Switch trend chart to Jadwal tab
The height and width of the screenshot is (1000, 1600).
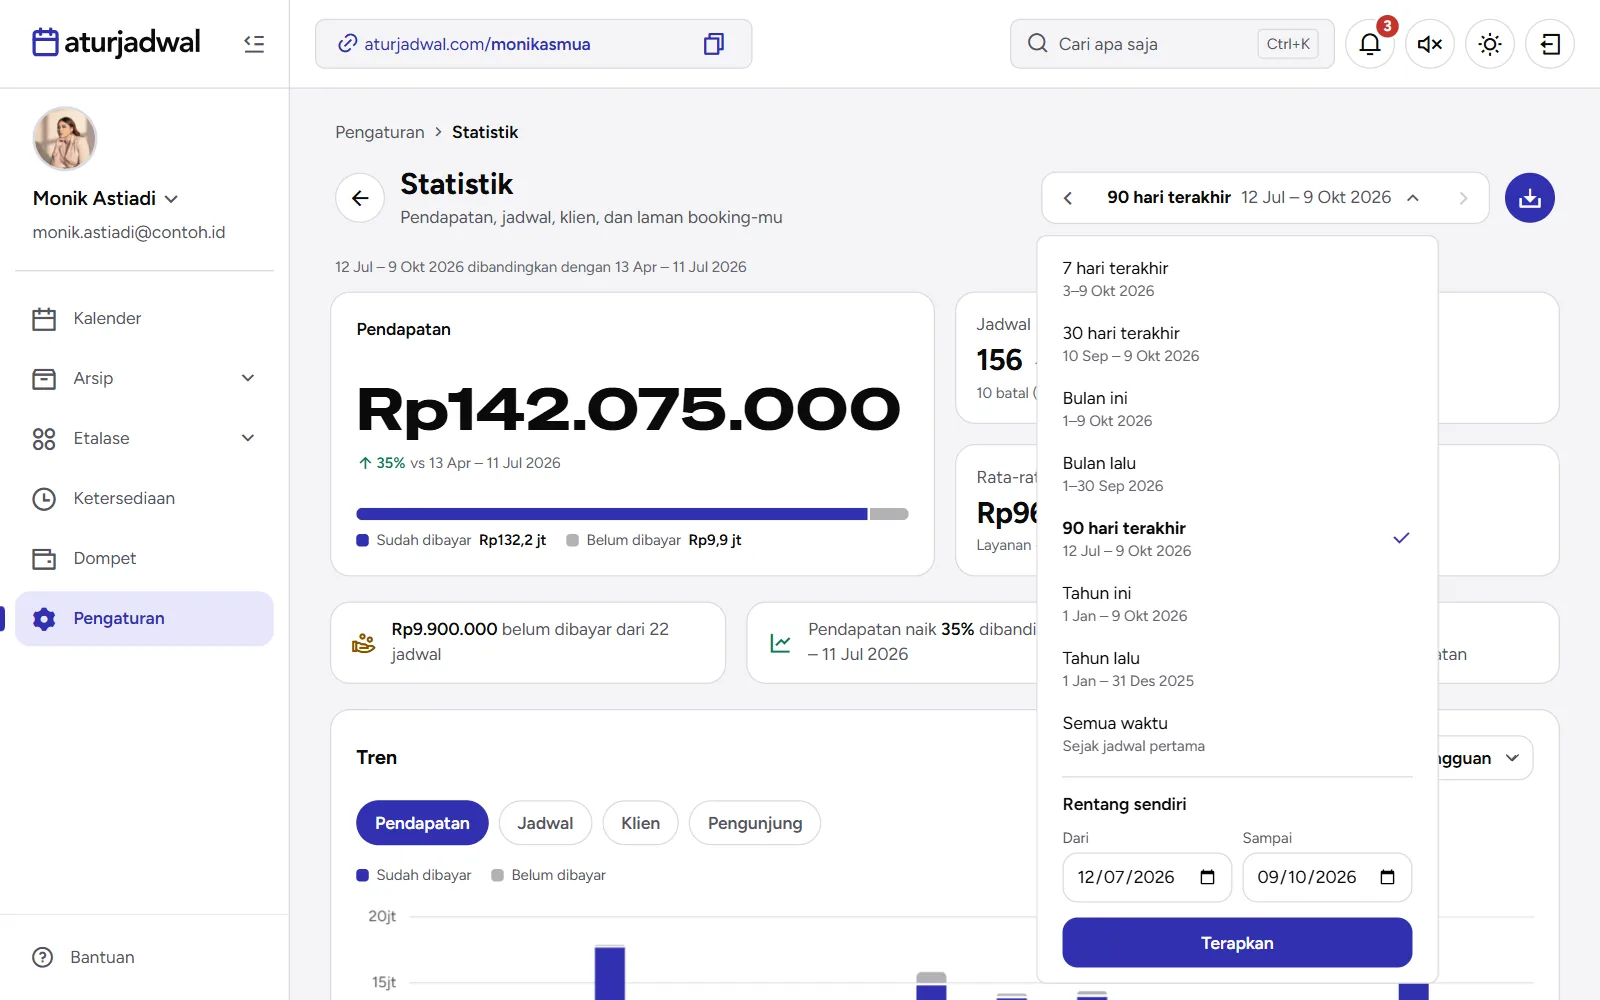coord(545,823)
